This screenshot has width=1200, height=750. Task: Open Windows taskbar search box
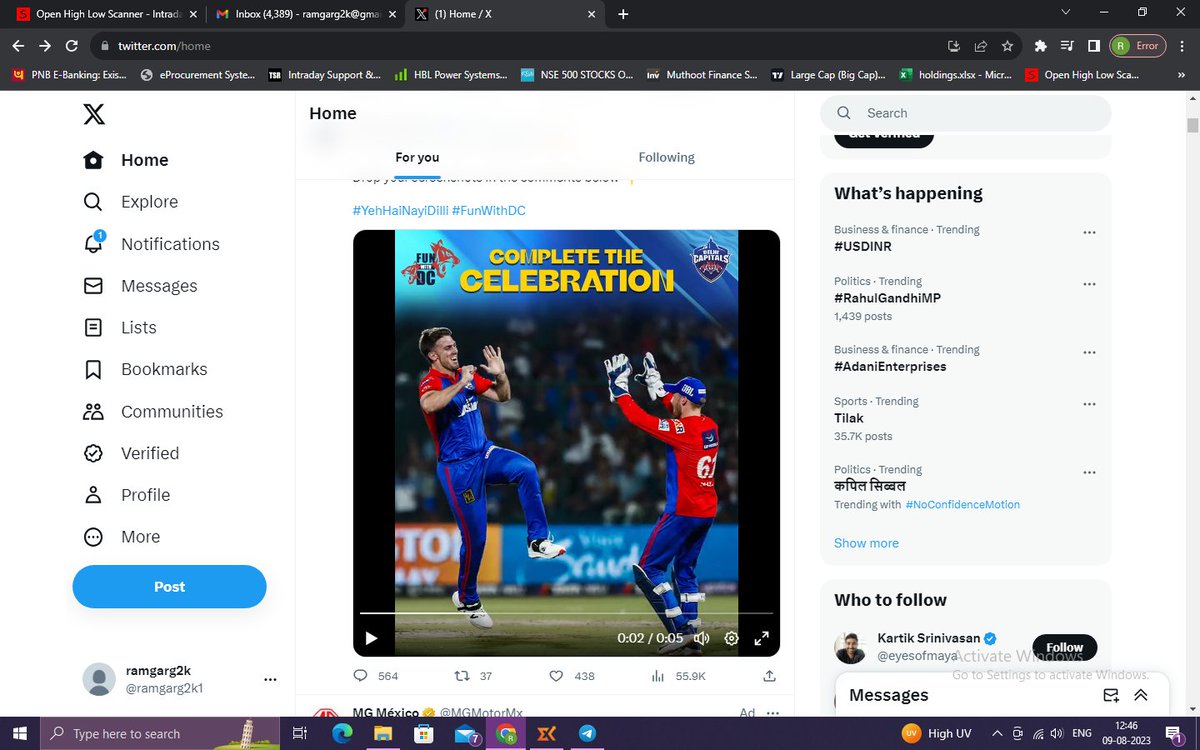(160, 734)
